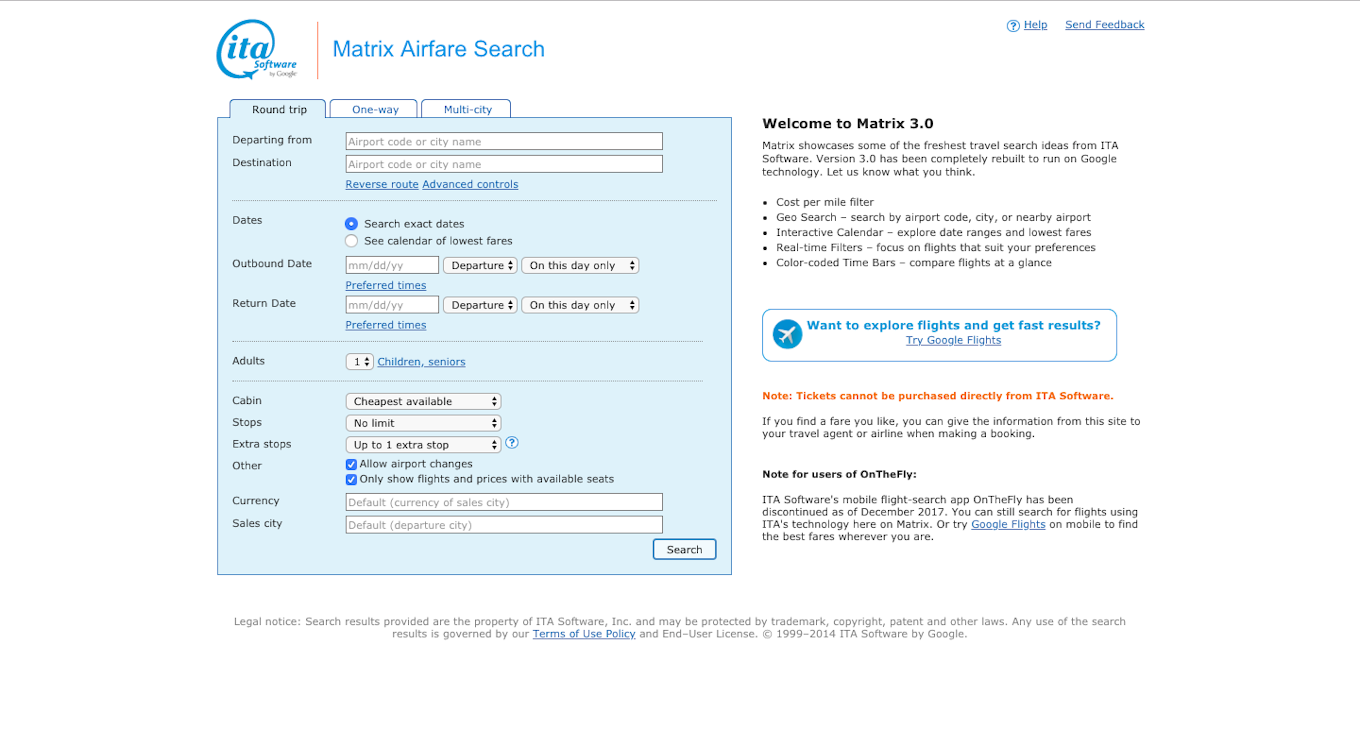Click the airplane icon in Google Flights banner
The height and width of the screenshot is (747, 1360).
[x=788, y=334]
